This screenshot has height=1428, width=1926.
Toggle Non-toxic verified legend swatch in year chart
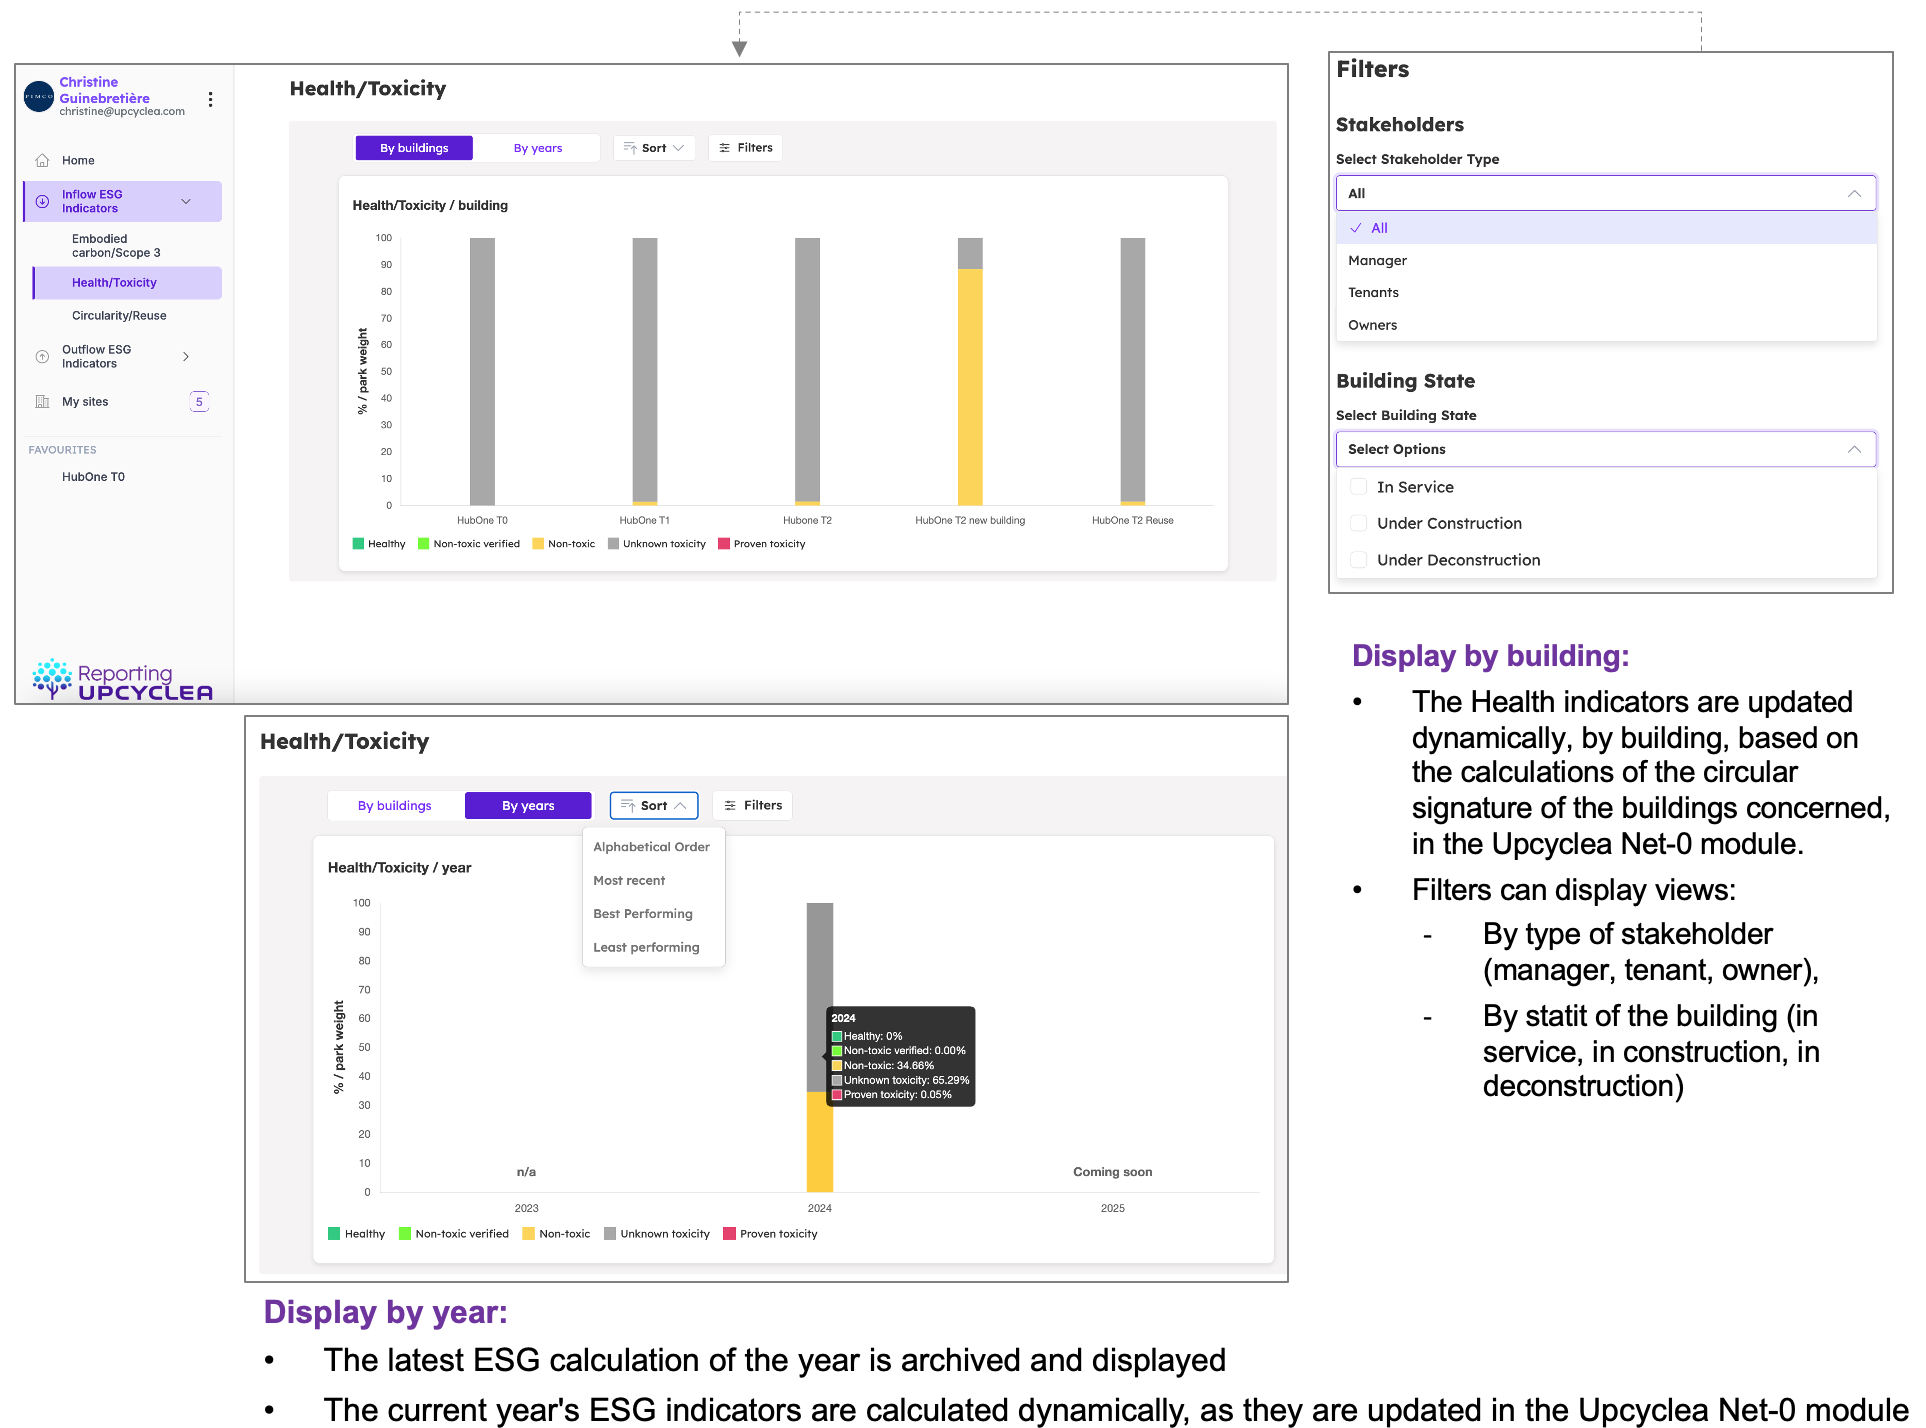pos(405,1234)
